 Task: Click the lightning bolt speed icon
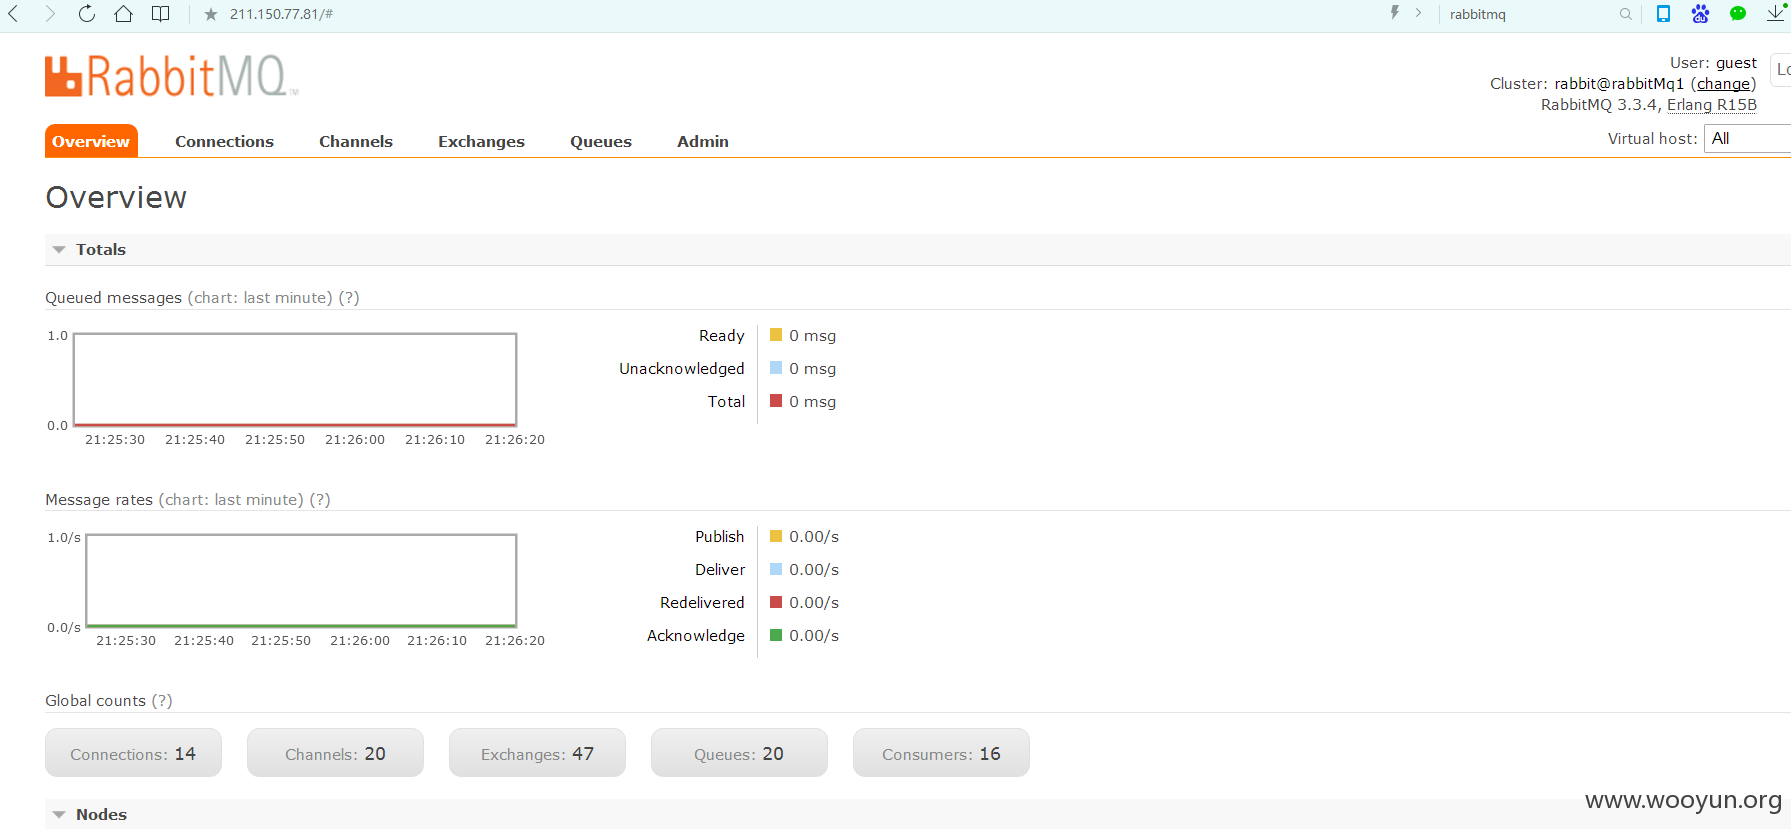coord(1394,13)
